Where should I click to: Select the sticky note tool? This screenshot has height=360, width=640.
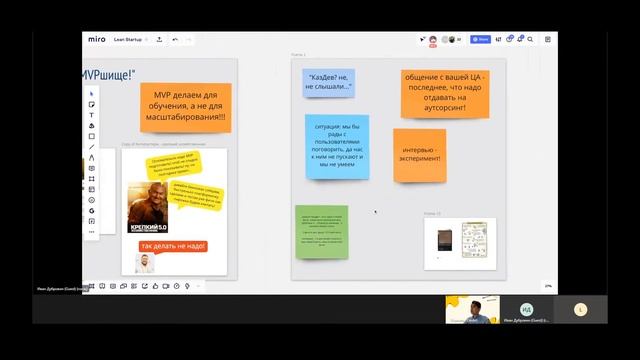91,104
